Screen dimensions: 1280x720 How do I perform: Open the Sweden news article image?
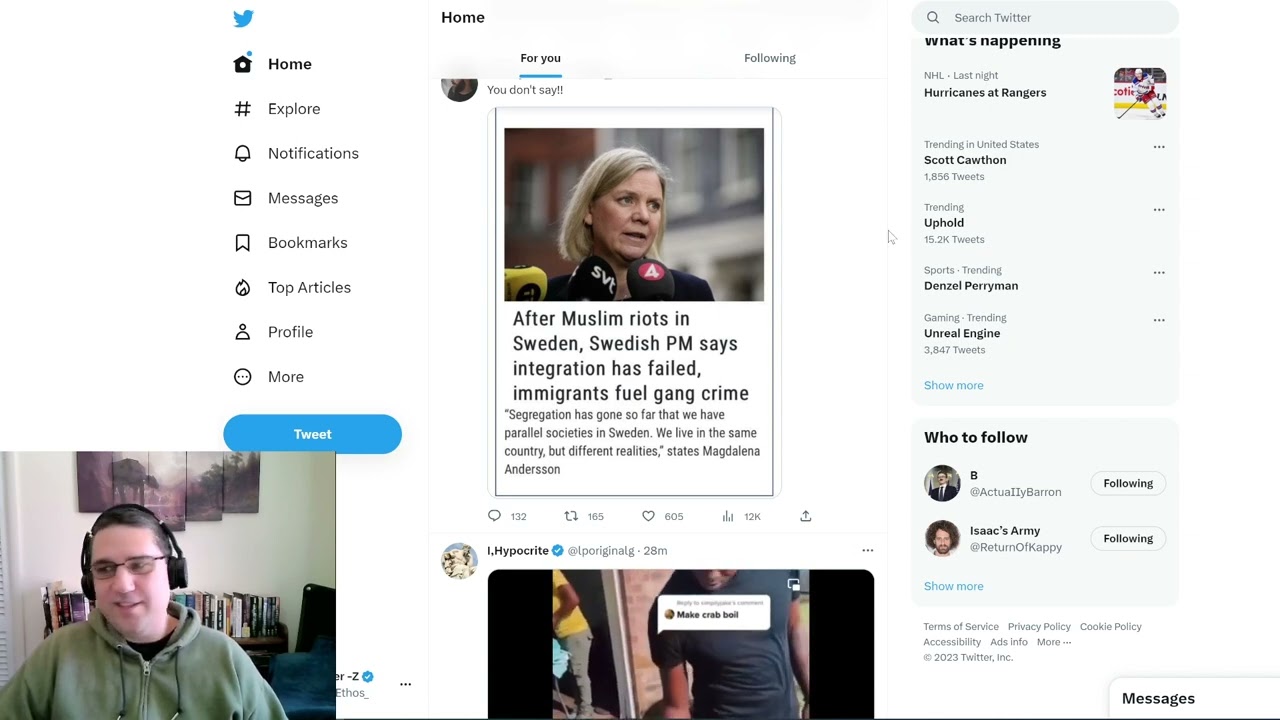pos(634,301)
